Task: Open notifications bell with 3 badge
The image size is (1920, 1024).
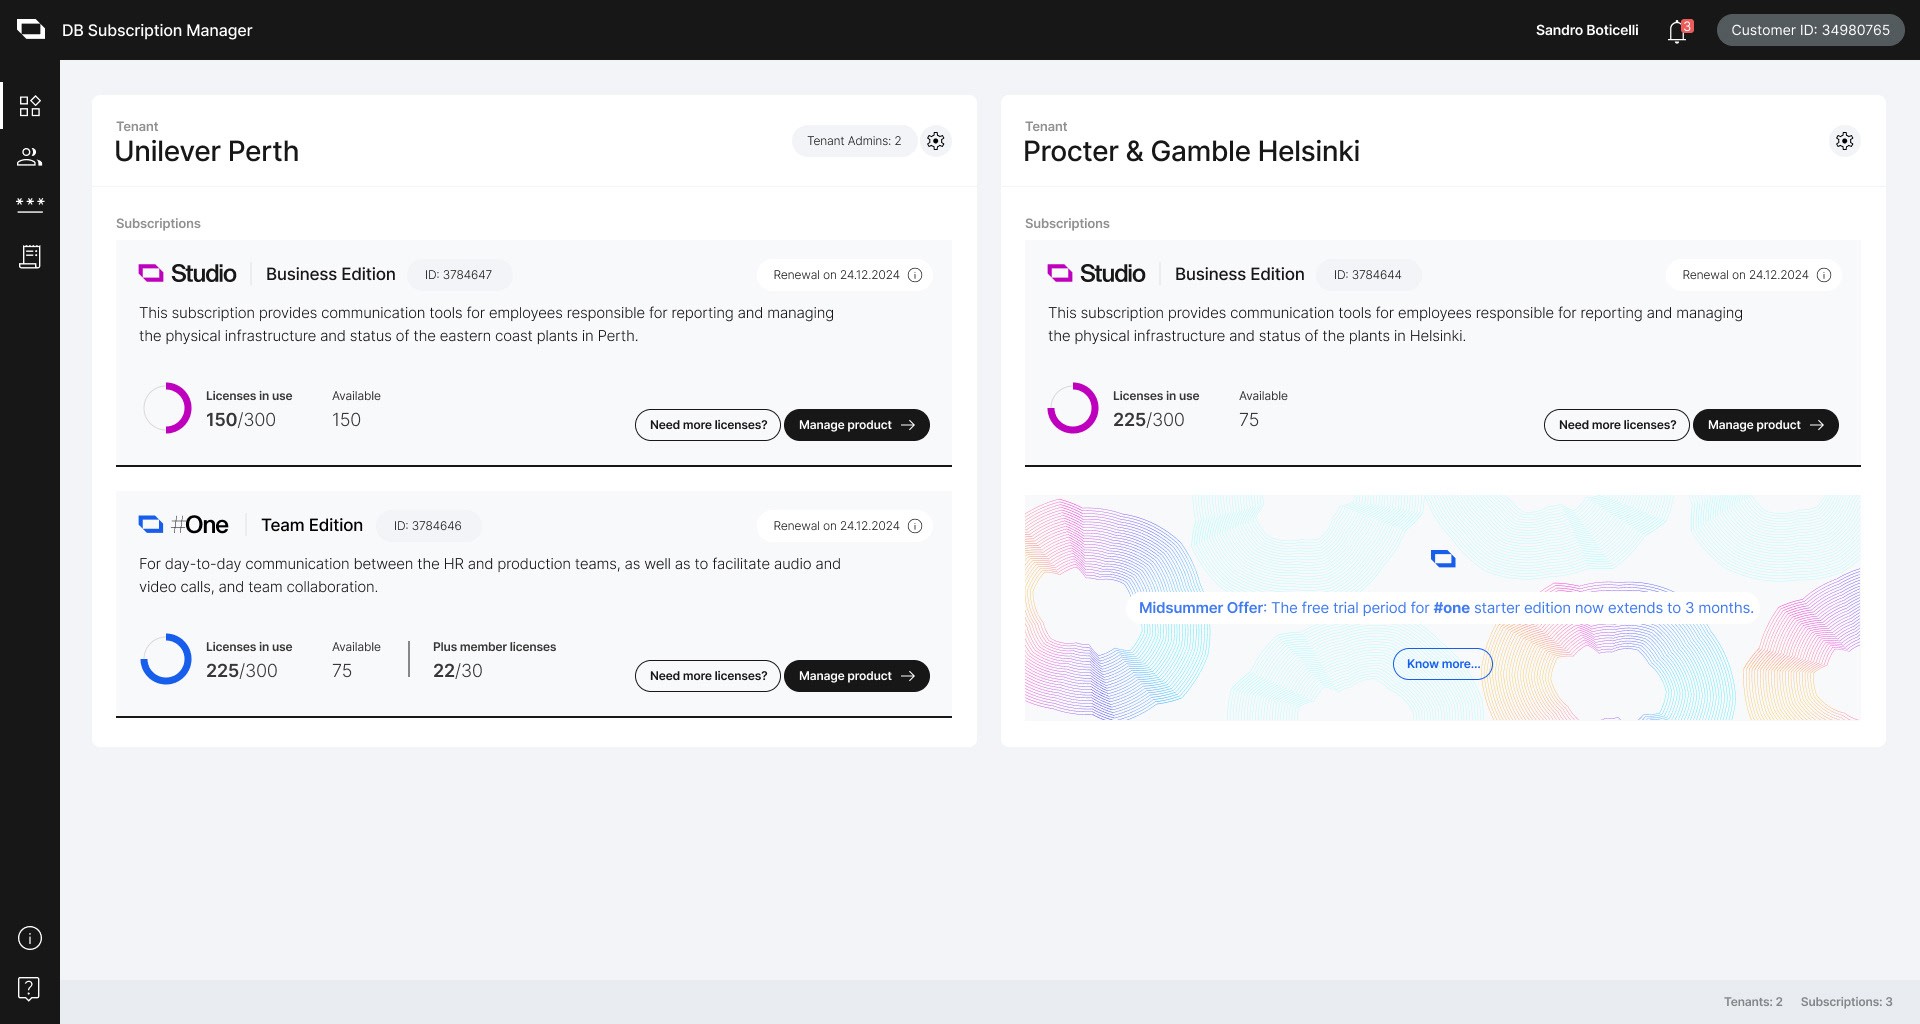Action: (x=1679, y=31)
